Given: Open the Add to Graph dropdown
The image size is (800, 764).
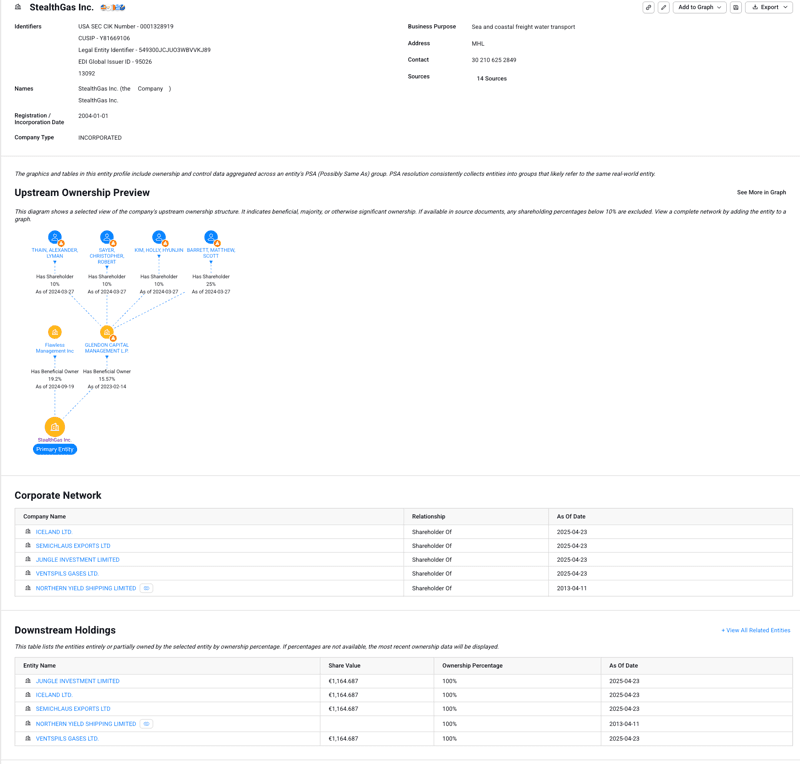Looking at the screenshot, I should 699,7.
